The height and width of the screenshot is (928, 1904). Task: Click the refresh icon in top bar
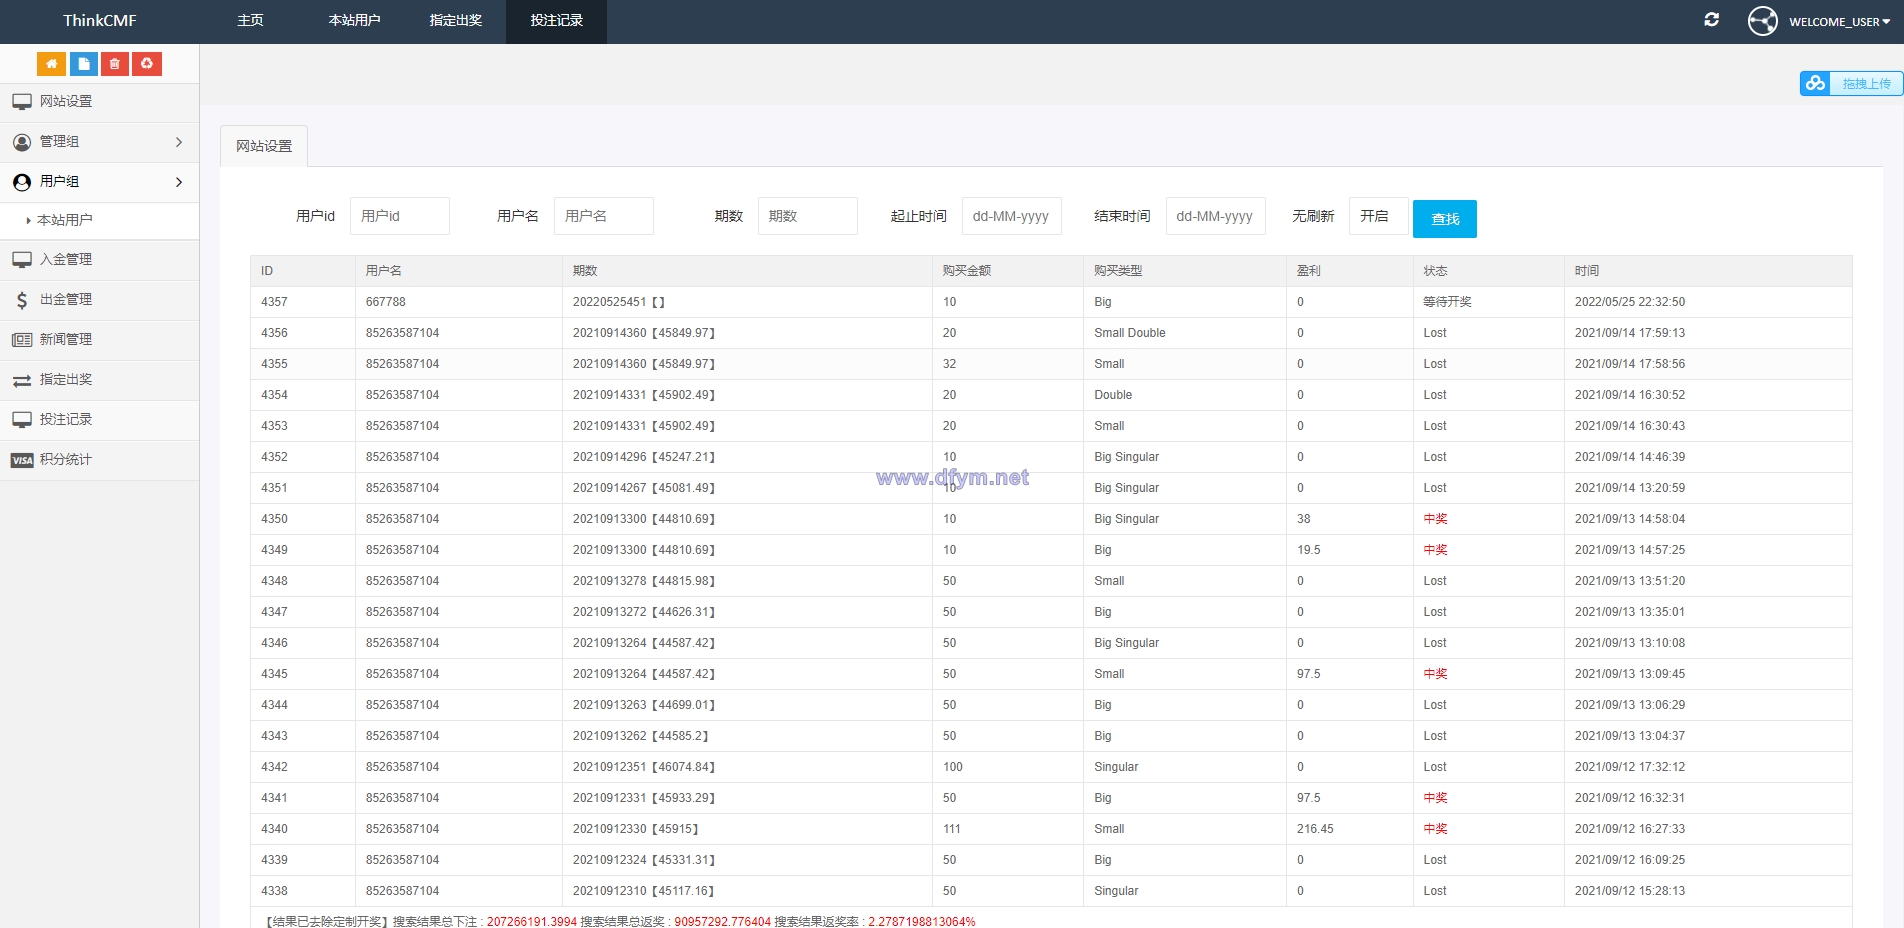pyautogui.click(x=1711, y=20)
